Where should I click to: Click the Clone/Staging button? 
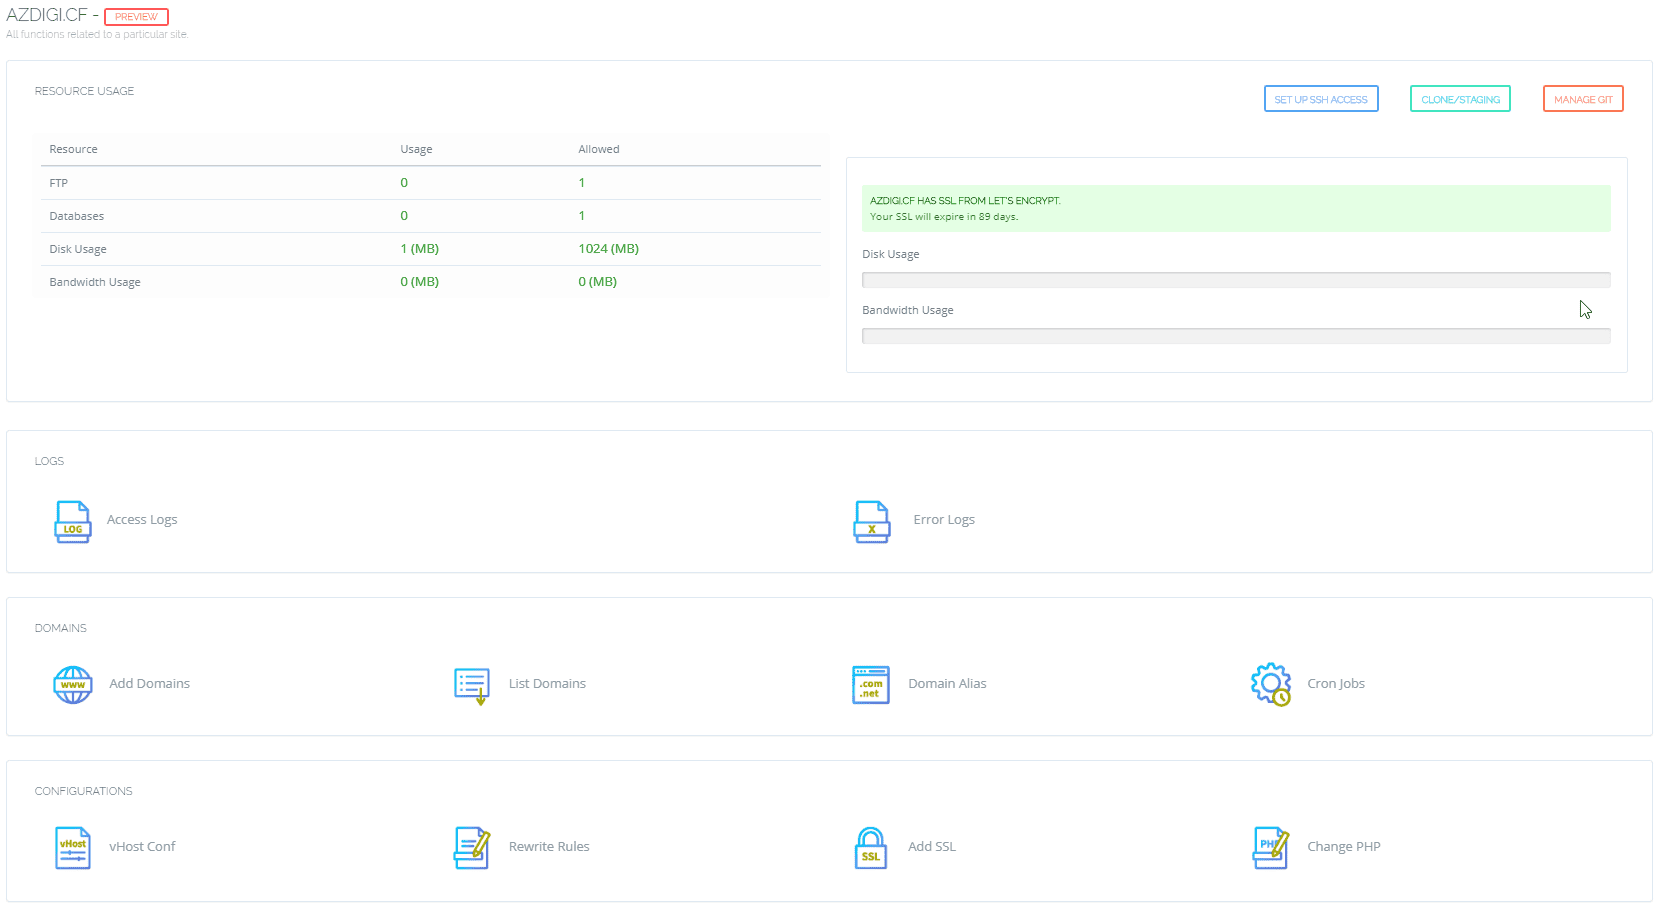1460,99
